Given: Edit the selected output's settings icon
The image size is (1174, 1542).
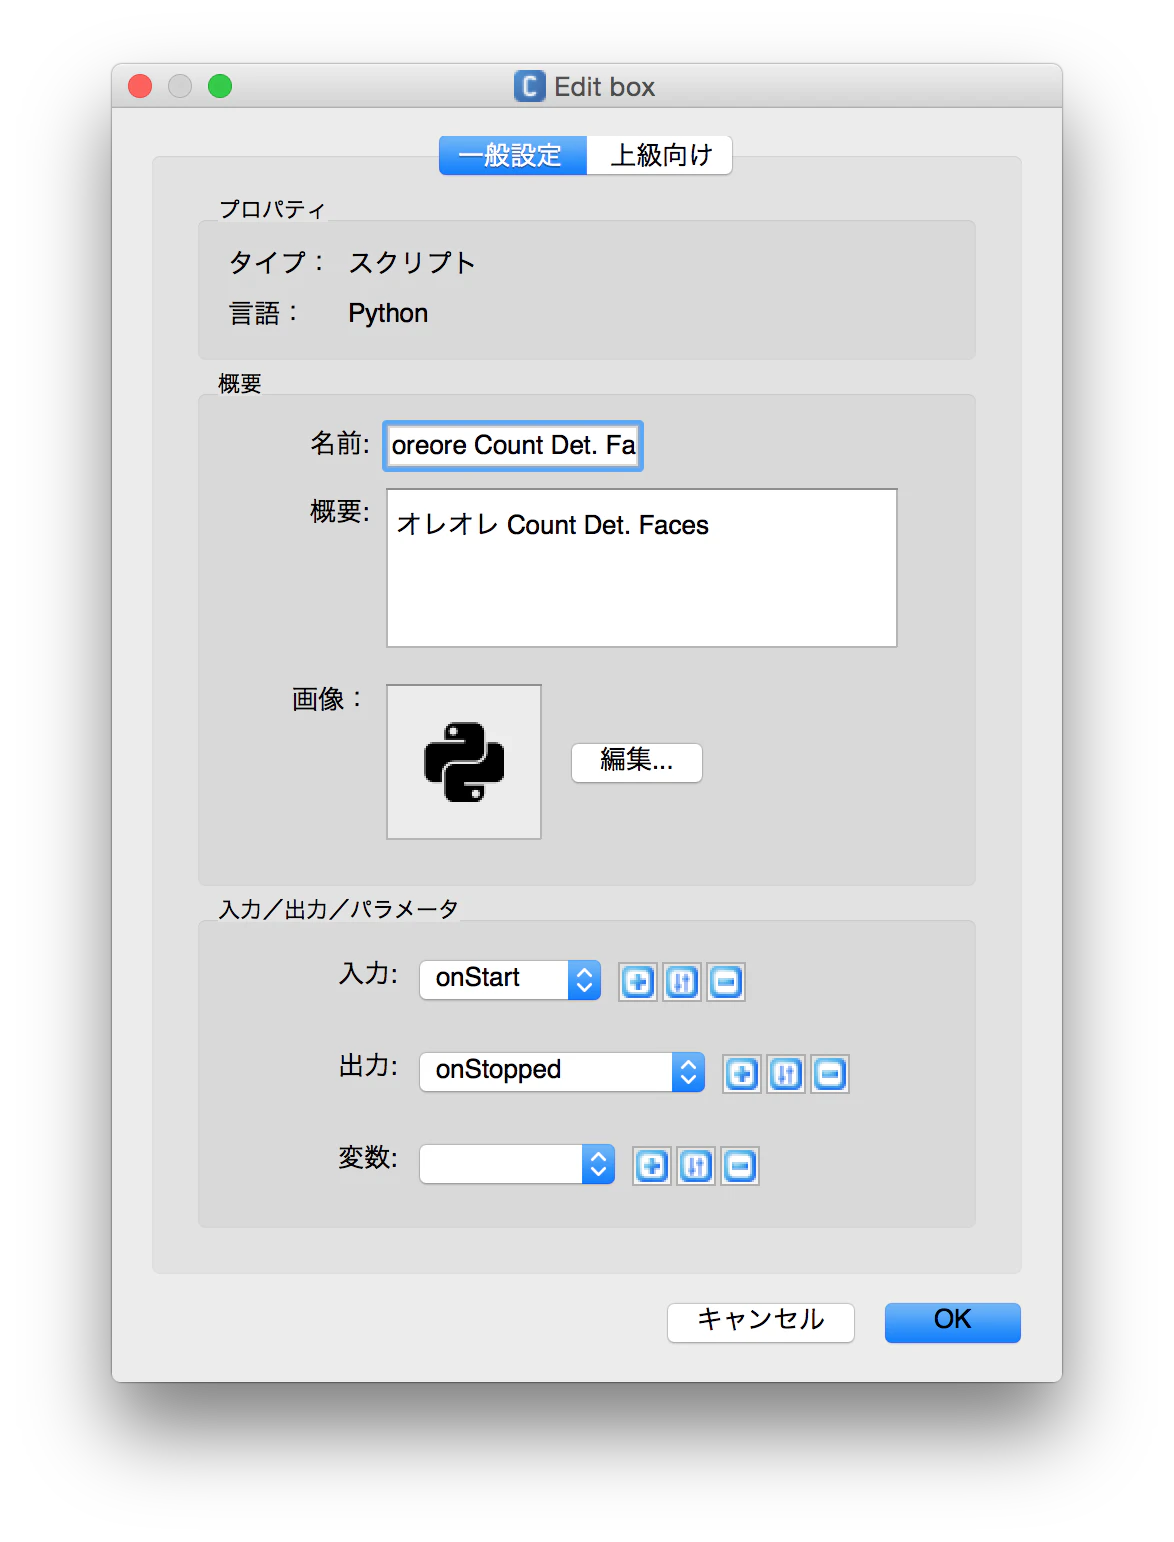Looking at the screenshot, I should [786, 1074].
